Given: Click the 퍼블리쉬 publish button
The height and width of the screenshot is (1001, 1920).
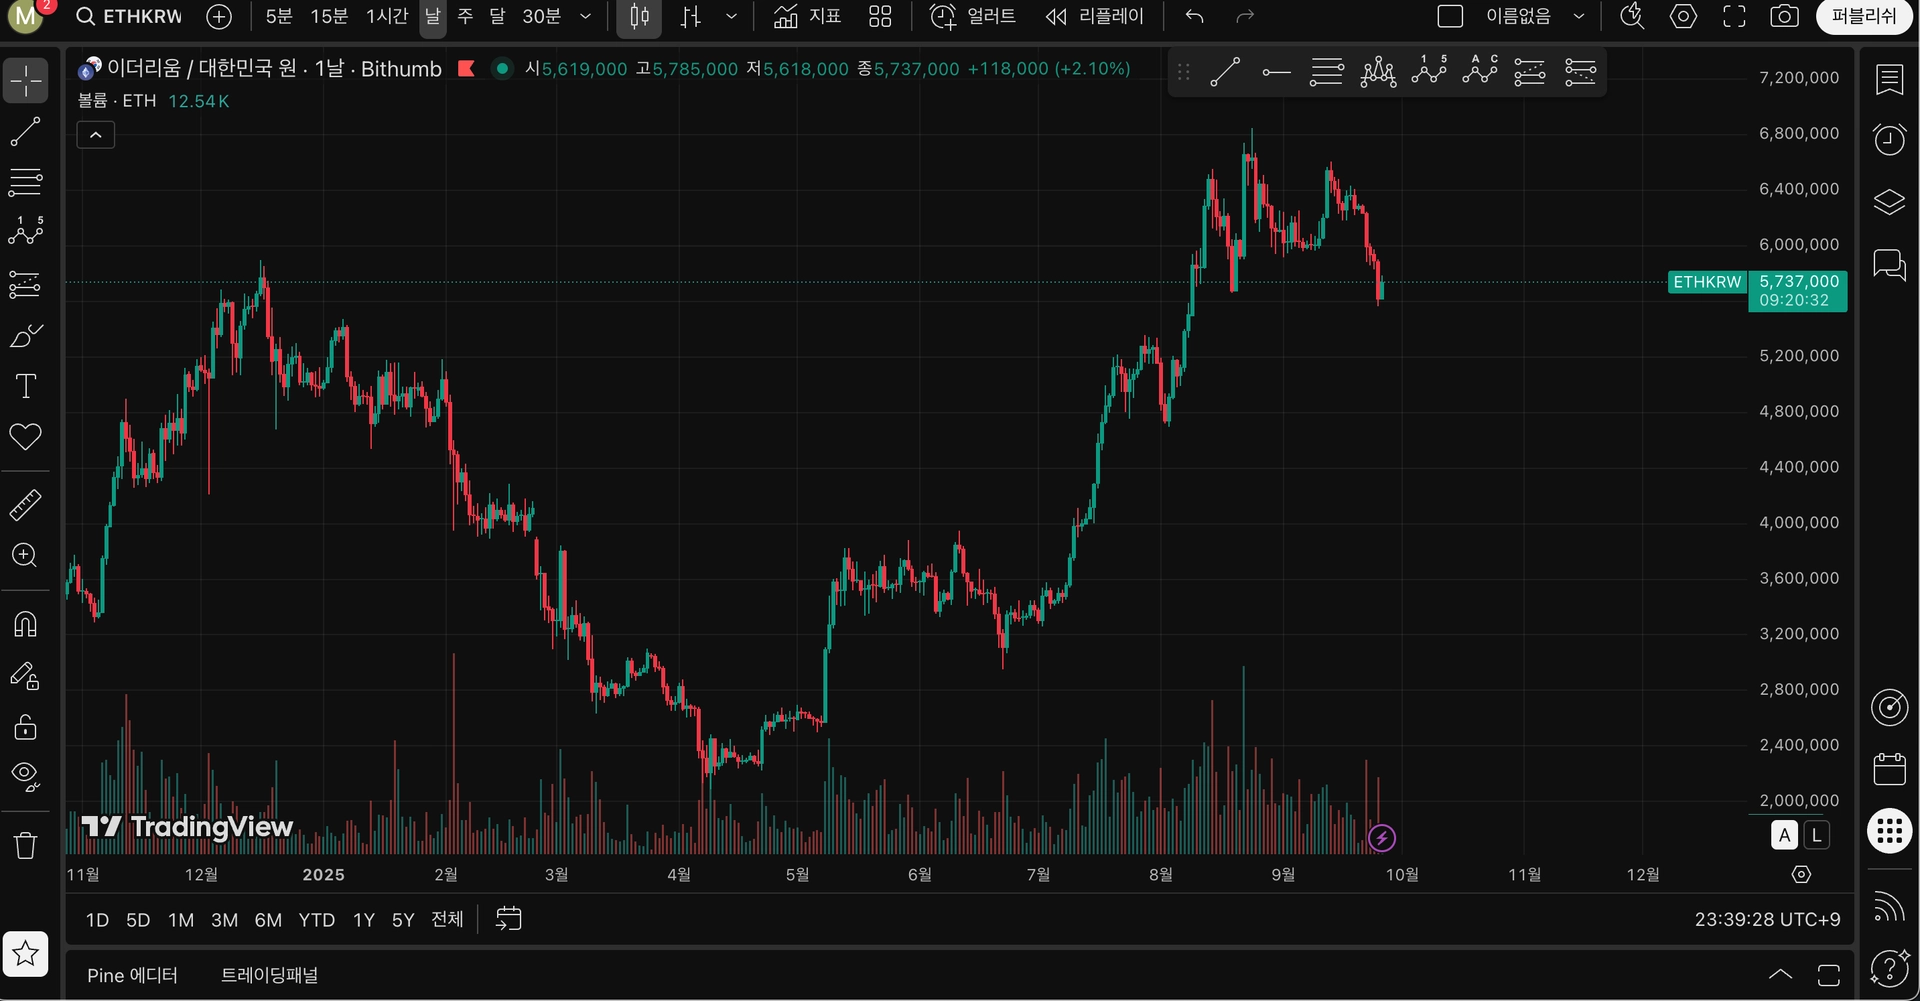Looking at the screenshot, I should 1863,17.
